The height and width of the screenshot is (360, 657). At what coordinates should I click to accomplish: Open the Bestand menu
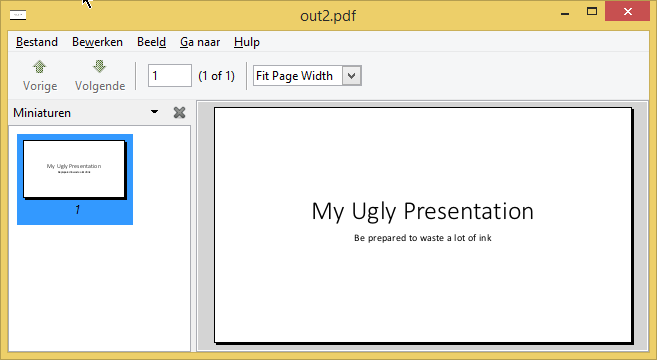[37, 42]
